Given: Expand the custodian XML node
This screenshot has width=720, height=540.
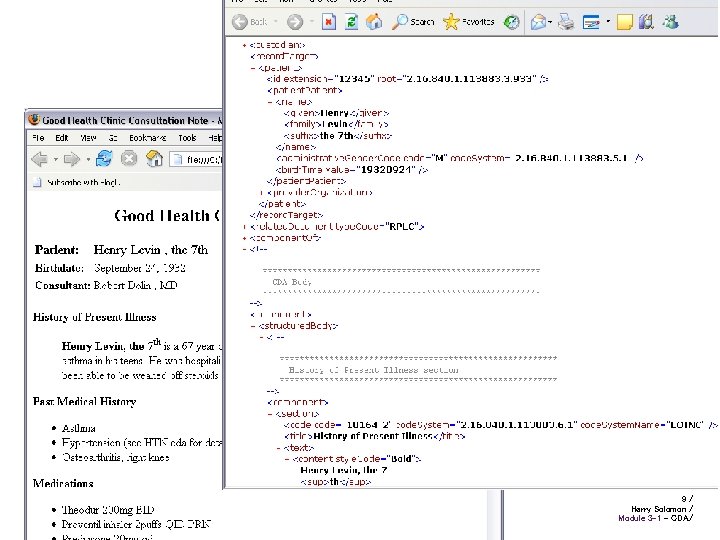Looking at the screenshot, I should click(244, 45).
